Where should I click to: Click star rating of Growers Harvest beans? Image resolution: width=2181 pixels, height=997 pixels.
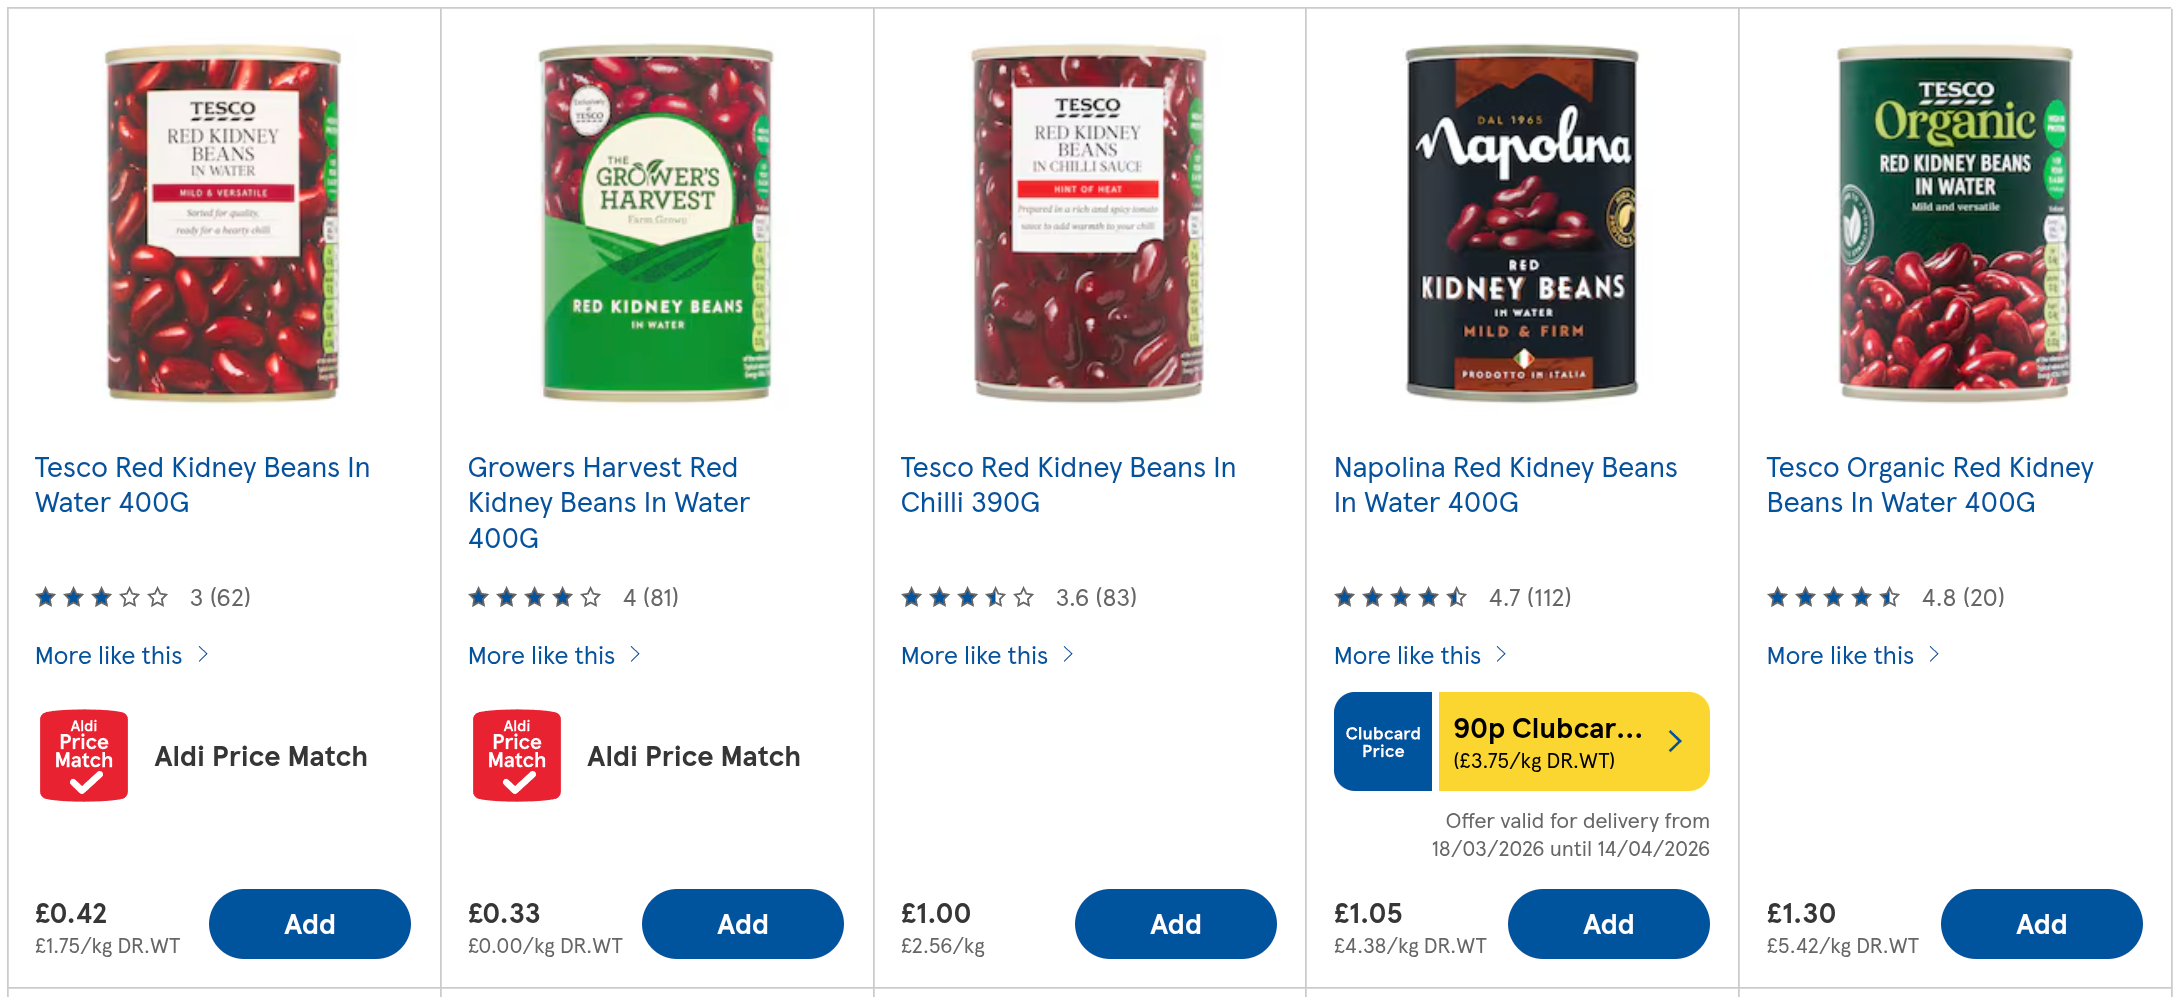pyautogui.click(x=534, y=598)
